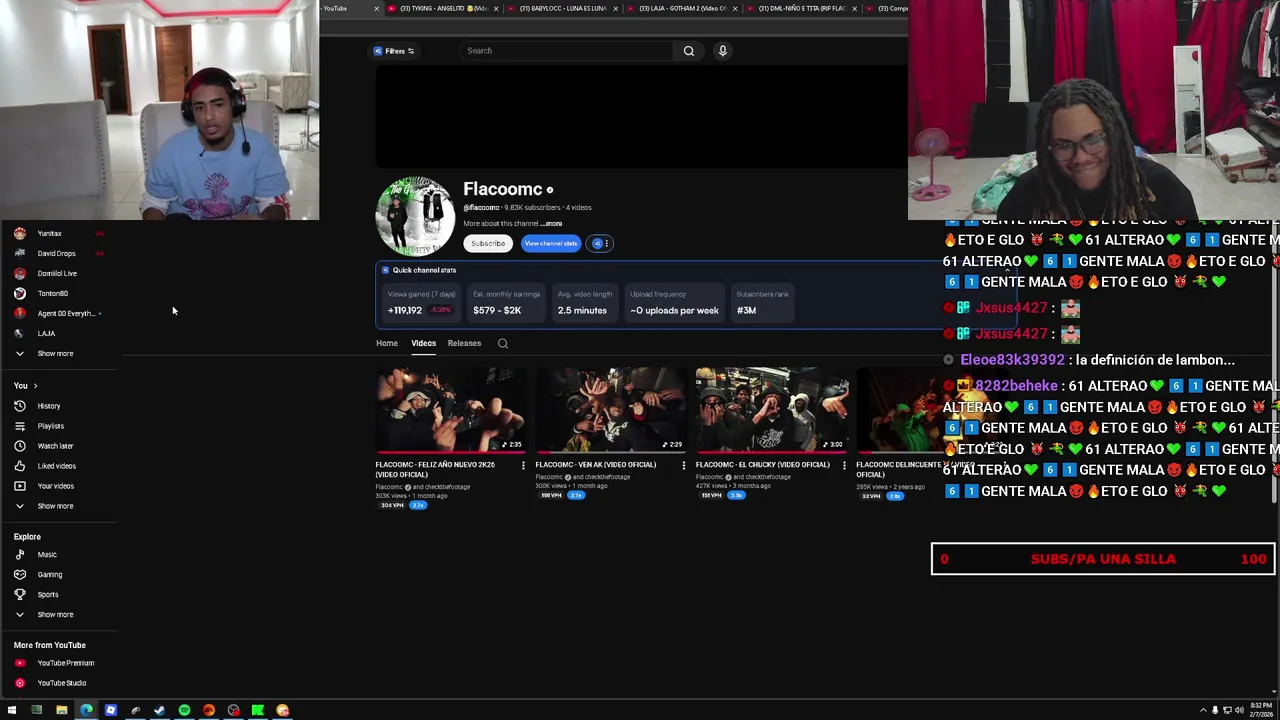
Task: Click FLACOOMC - VEN AK video title
Action: coord(596,465)
